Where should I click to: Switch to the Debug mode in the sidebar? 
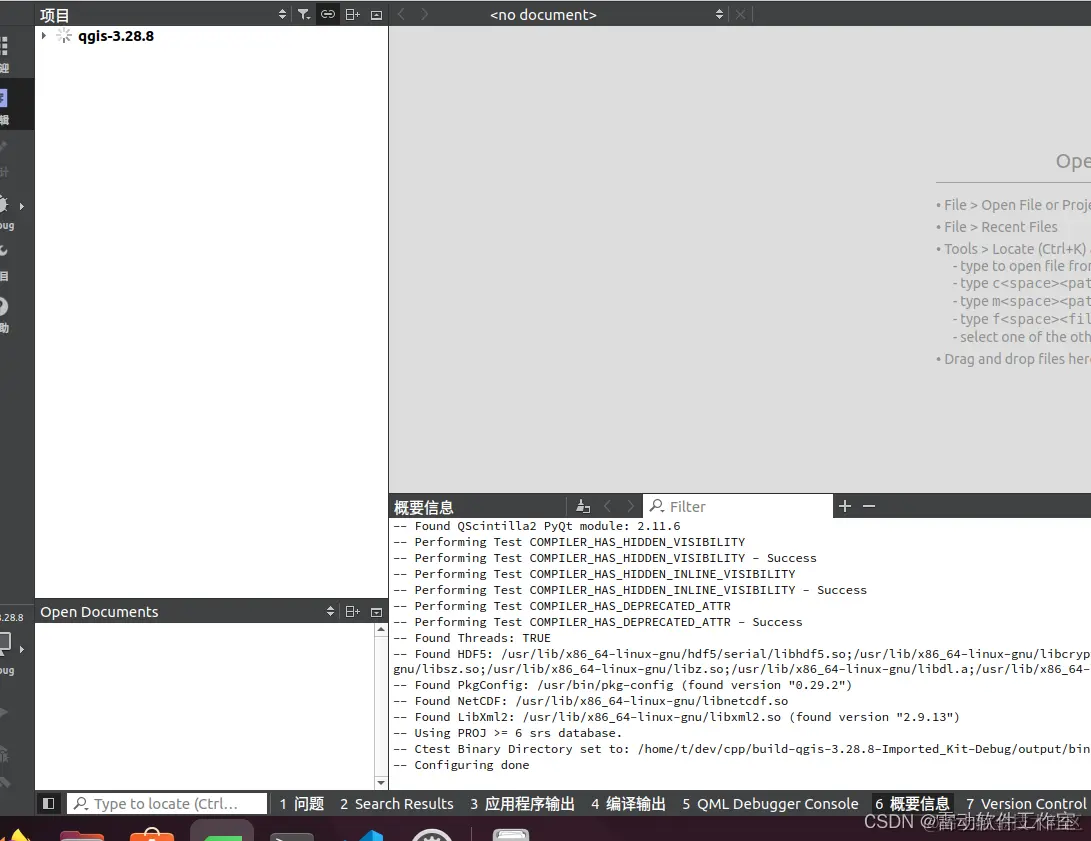6,211
